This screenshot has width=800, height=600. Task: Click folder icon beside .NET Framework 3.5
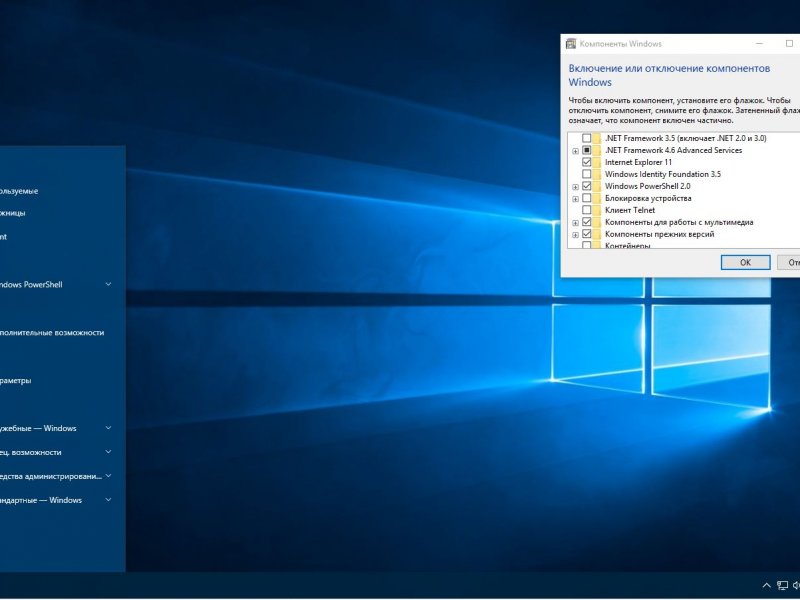[x=597, y=138]
